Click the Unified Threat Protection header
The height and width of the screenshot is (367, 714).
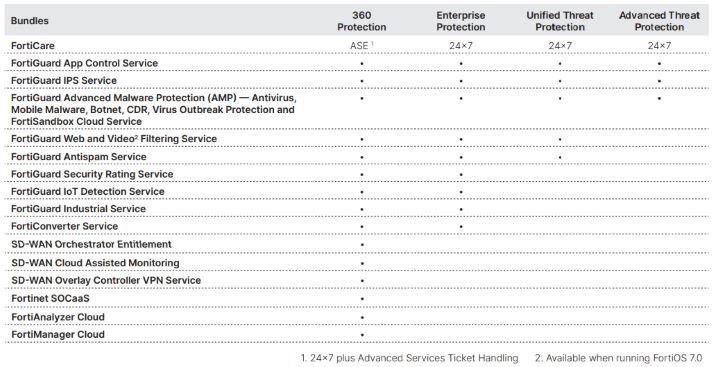coord(560,21)
